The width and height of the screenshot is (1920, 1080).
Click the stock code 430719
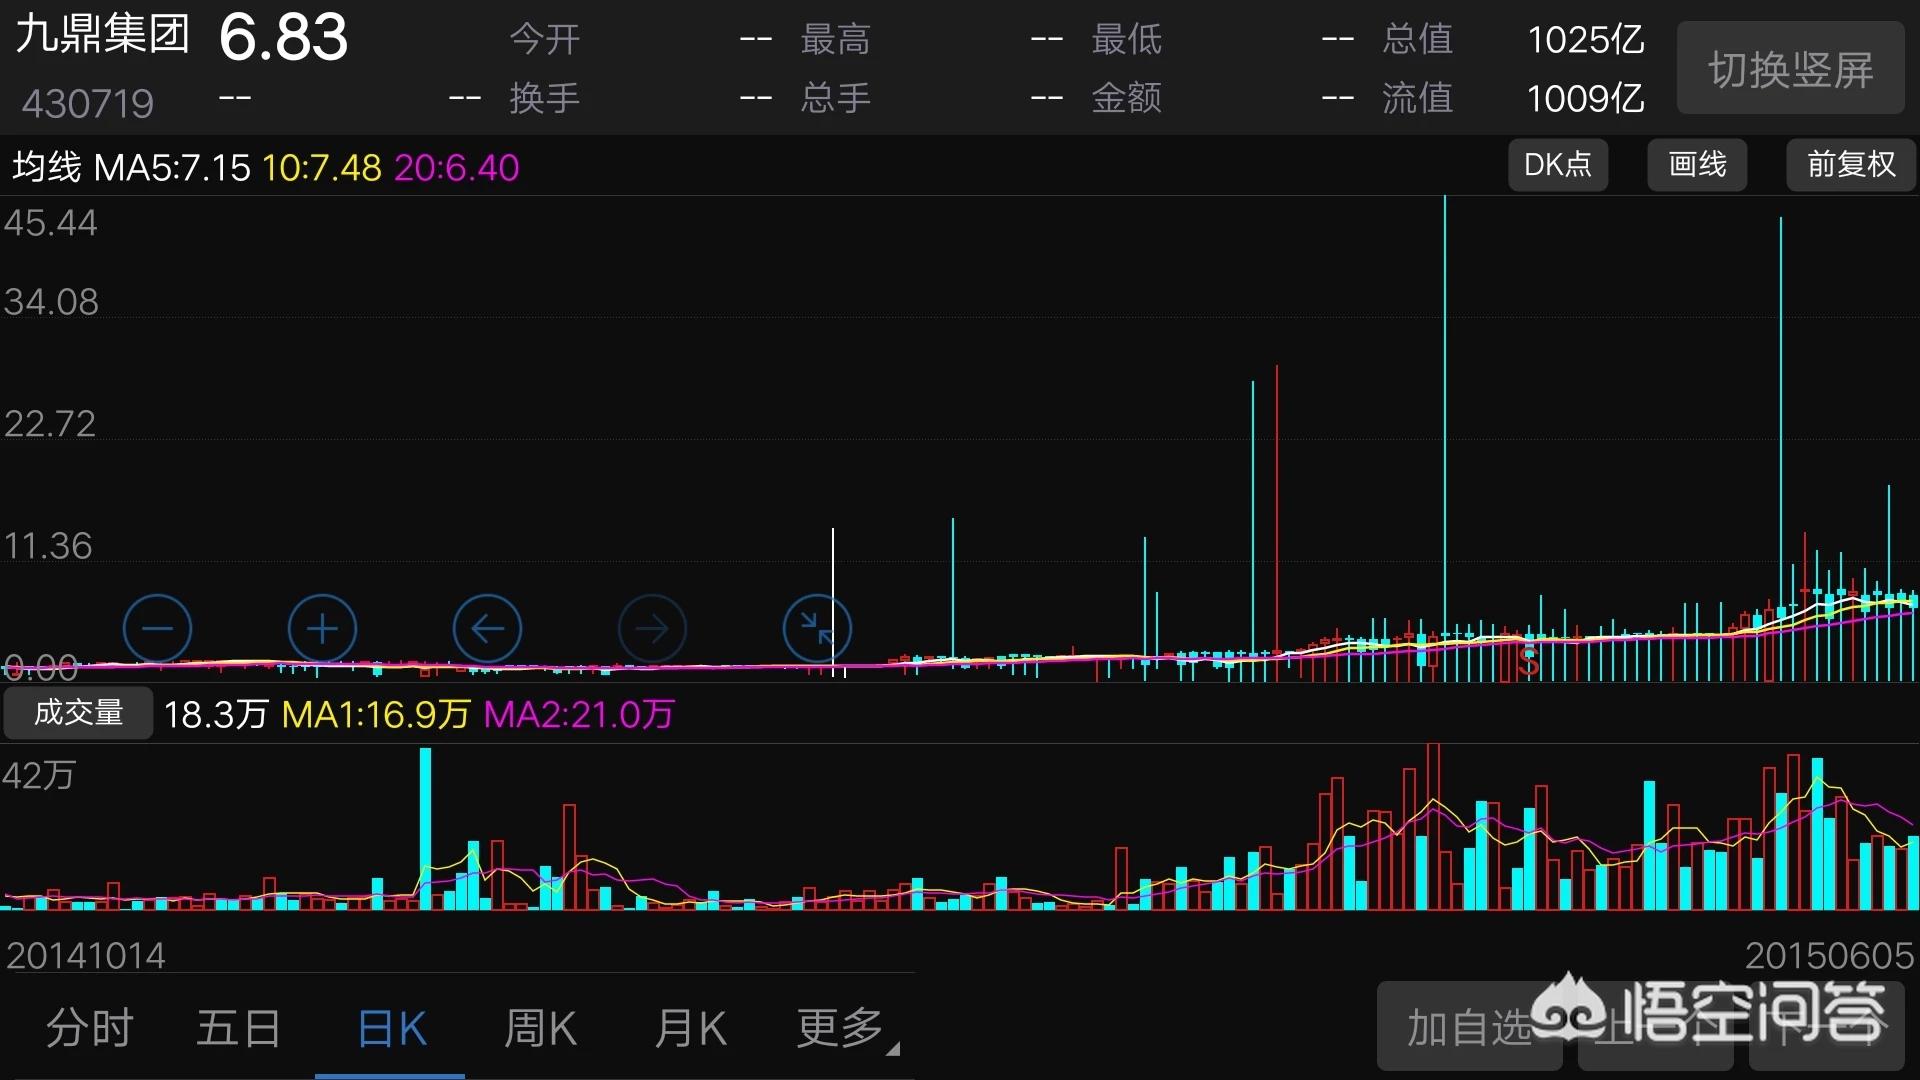(x=88, y=103)
